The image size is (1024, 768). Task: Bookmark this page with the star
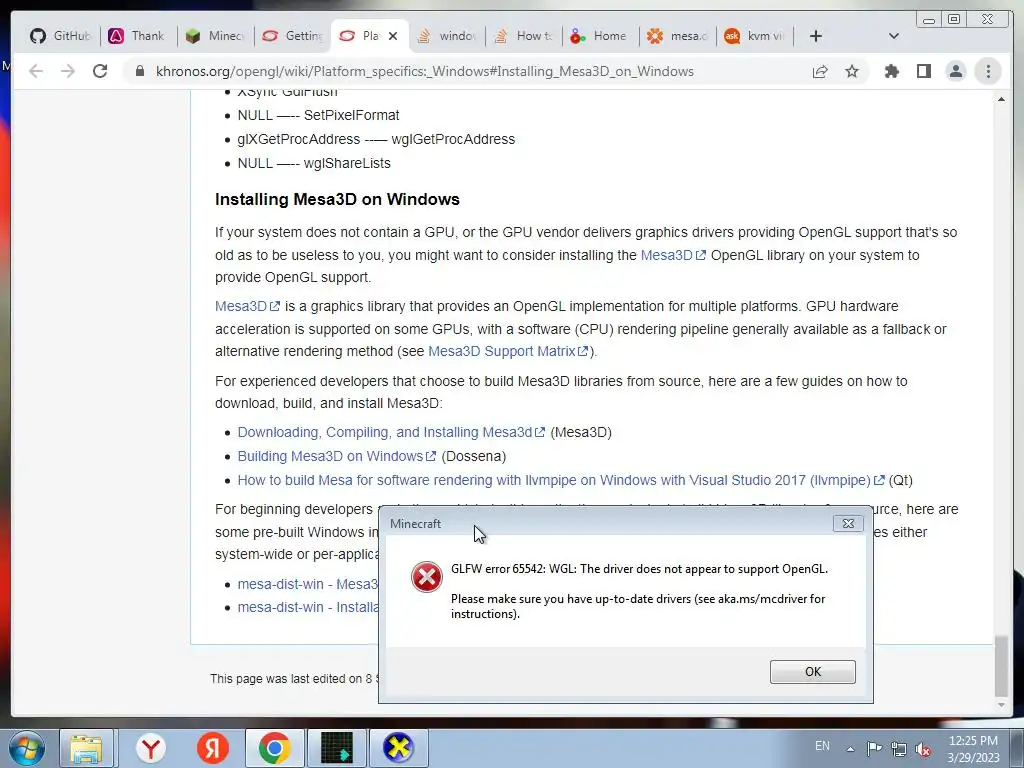852,71
